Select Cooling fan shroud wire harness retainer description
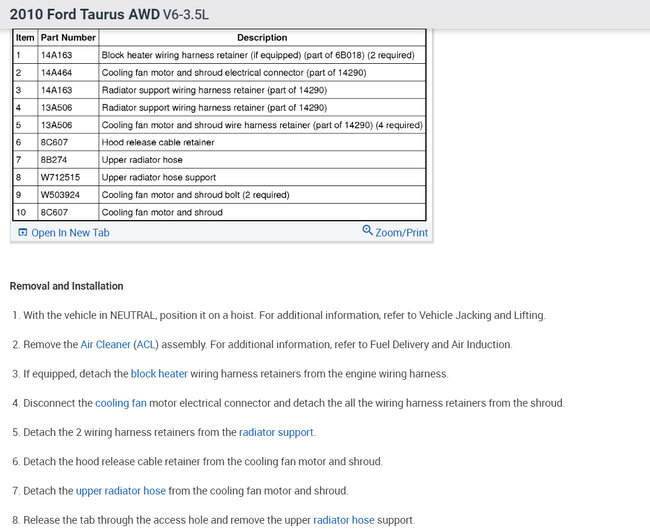Viewport: 650px width, 529px height. tap(262, 125)
